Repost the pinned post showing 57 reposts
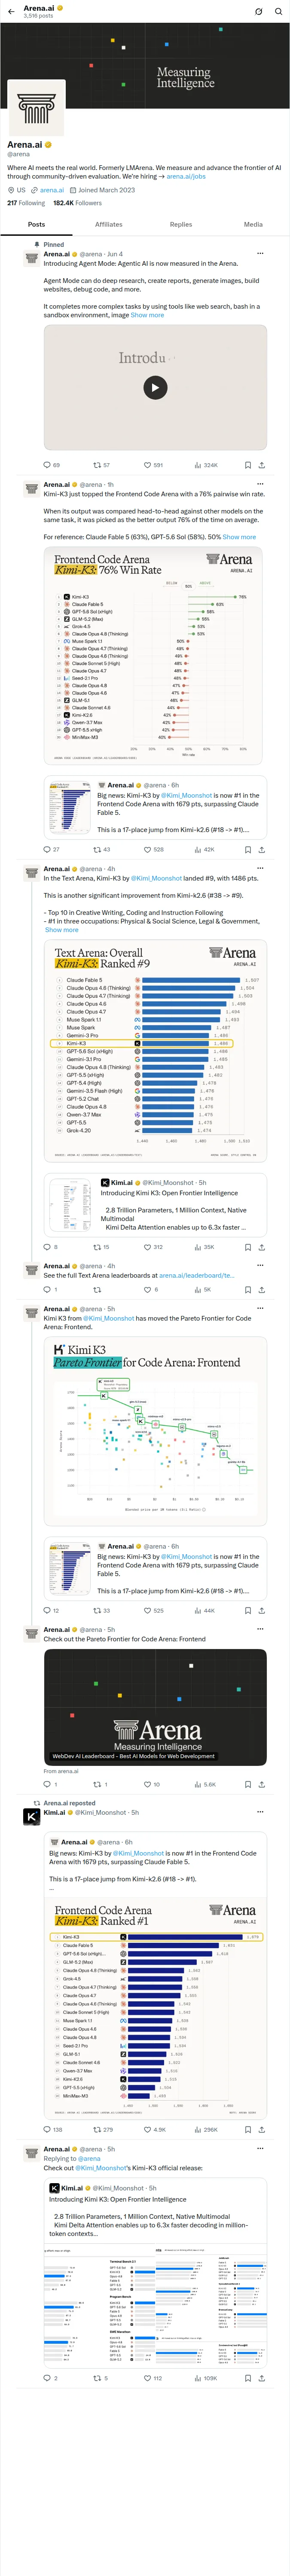Image resolution: width=290 pixels, height=2576 pixels. click(x=101, y=465)
